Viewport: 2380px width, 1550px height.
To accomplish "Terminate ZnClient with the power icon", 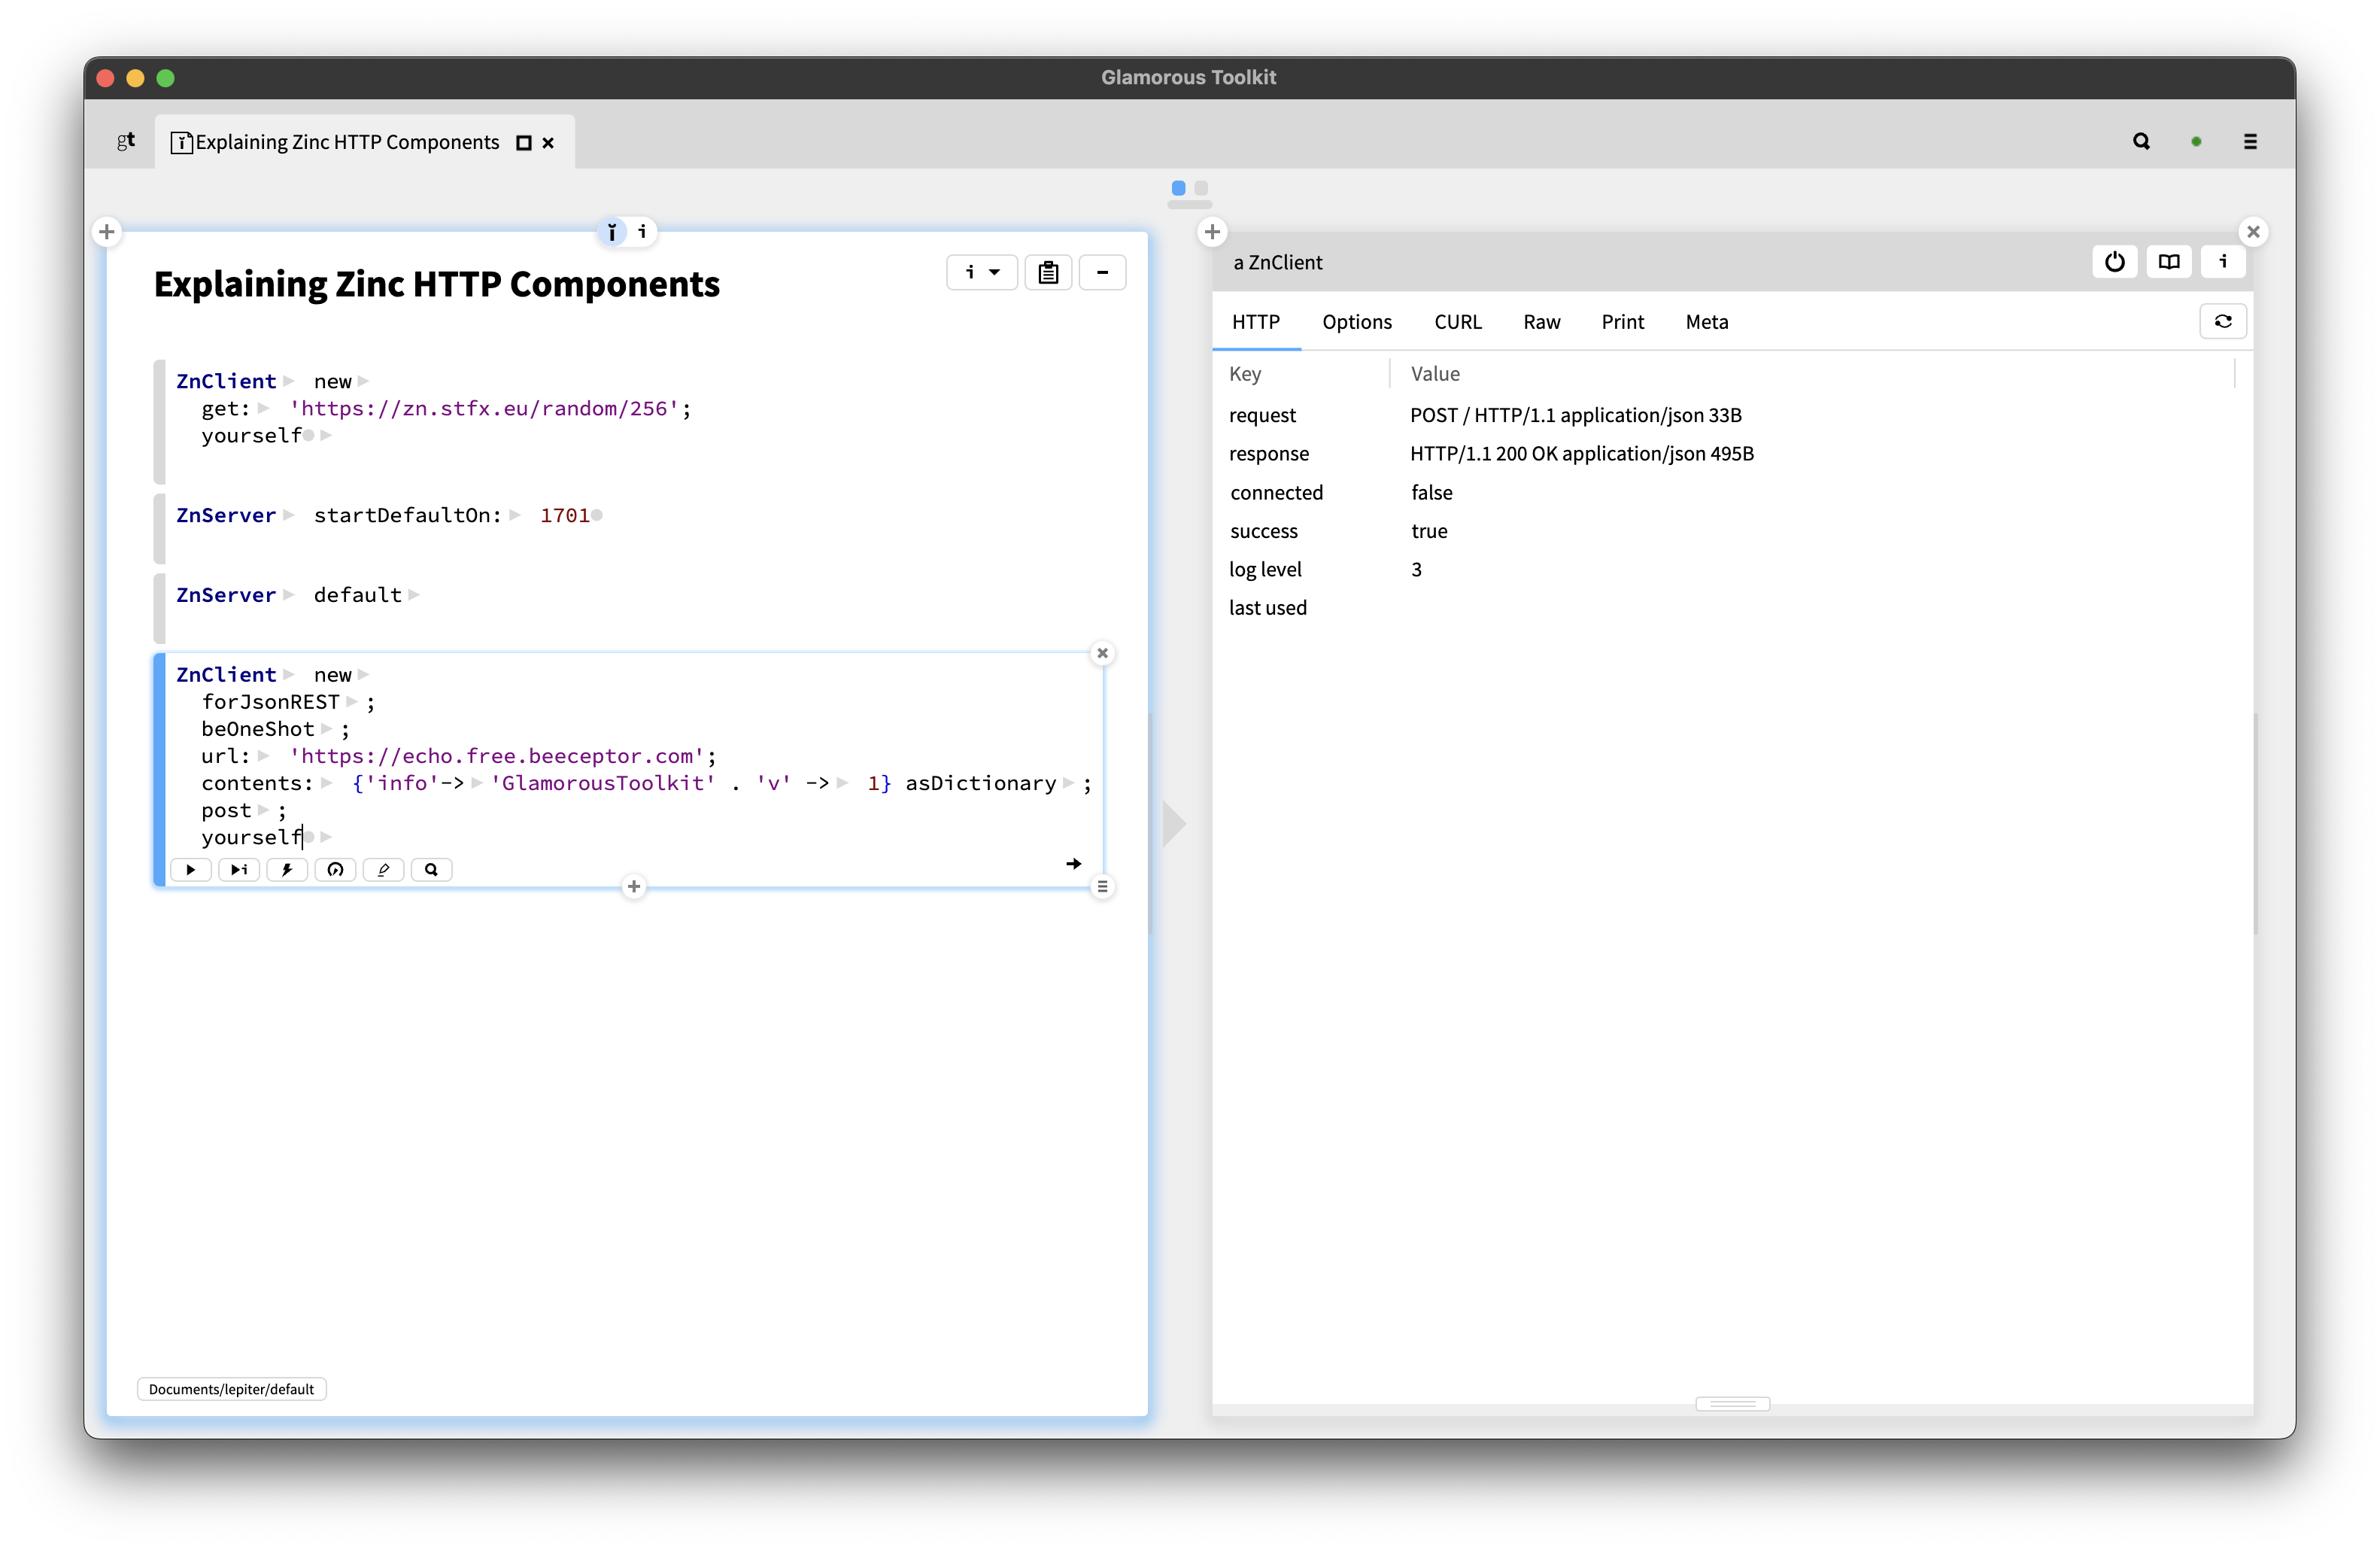I will point(2114,261).
